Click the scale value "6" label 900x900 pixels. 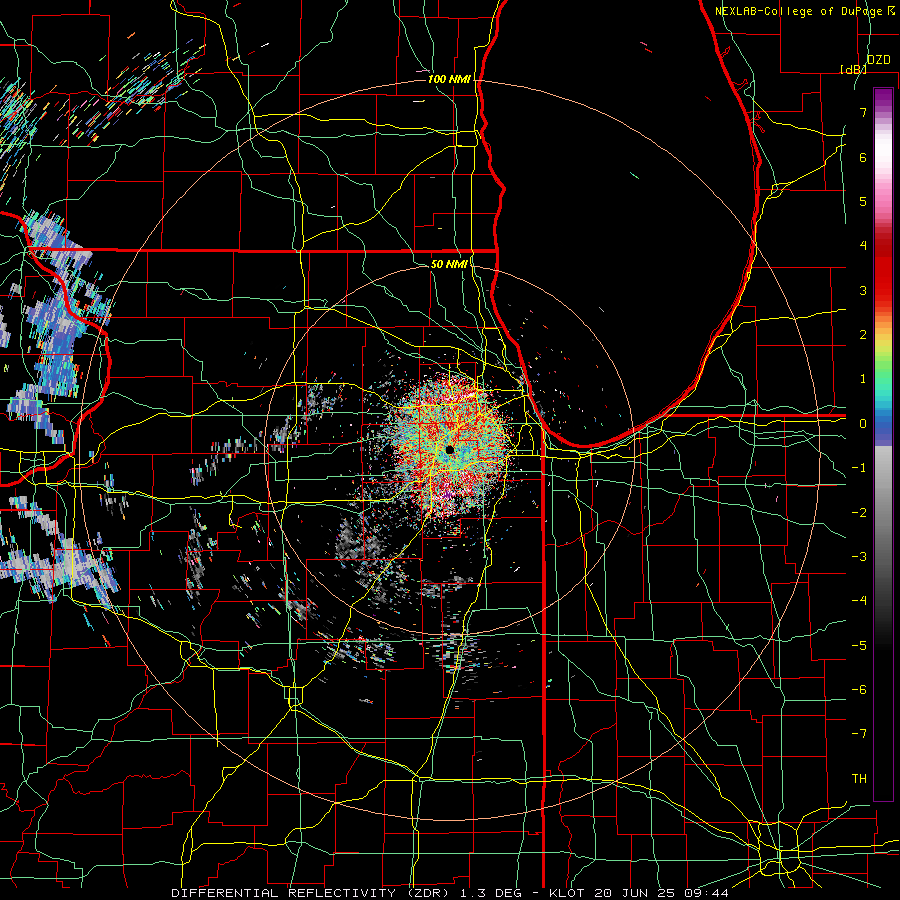click(x=863, y=157)
